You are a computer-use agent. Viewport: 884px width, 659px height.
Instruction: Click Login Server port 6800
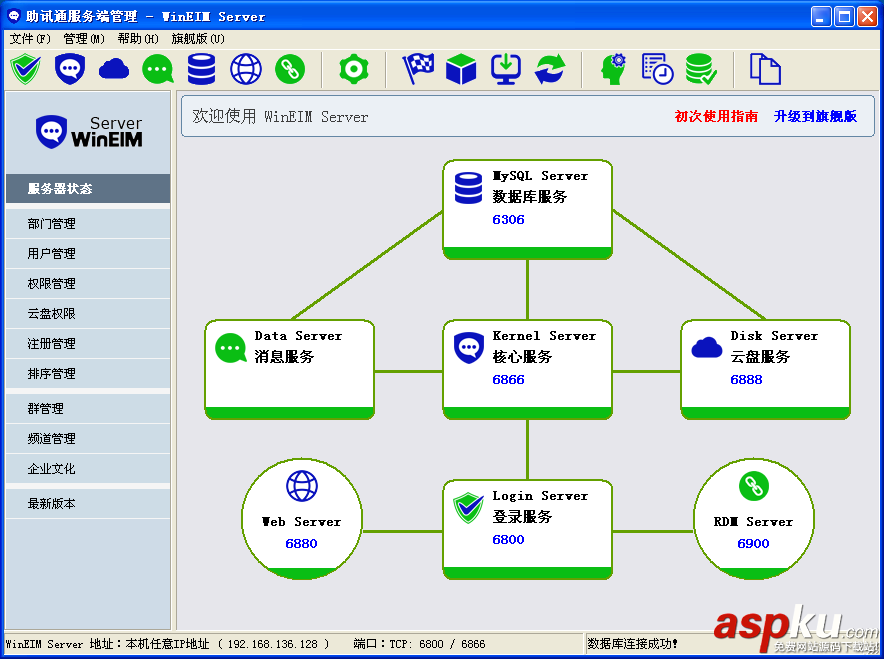coord(508,539)
